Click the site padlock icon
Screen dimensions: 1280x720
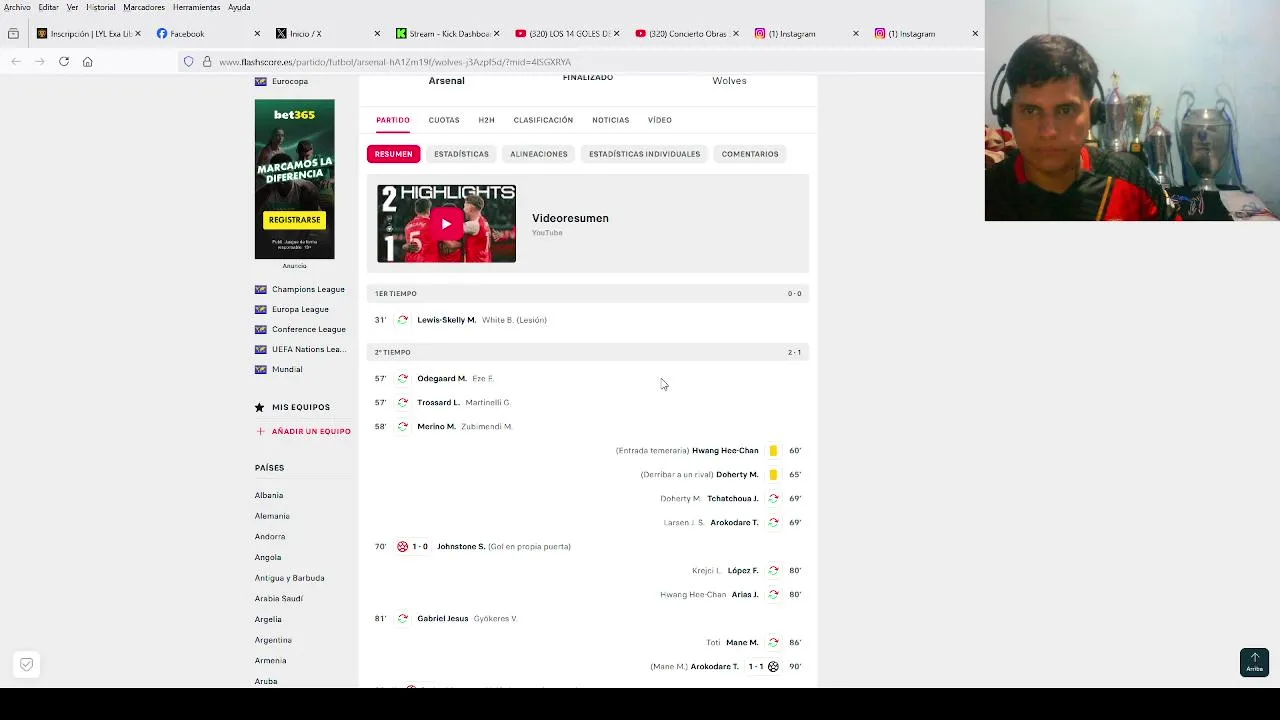[207, 62]
